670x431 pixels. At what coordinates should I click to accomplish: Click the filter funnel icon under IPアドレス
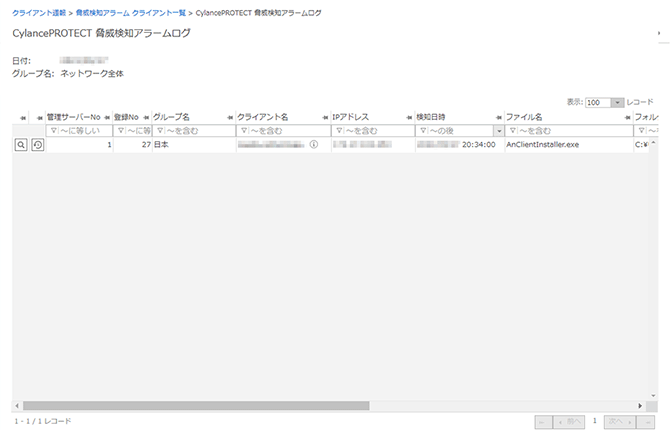pos(338,131)
